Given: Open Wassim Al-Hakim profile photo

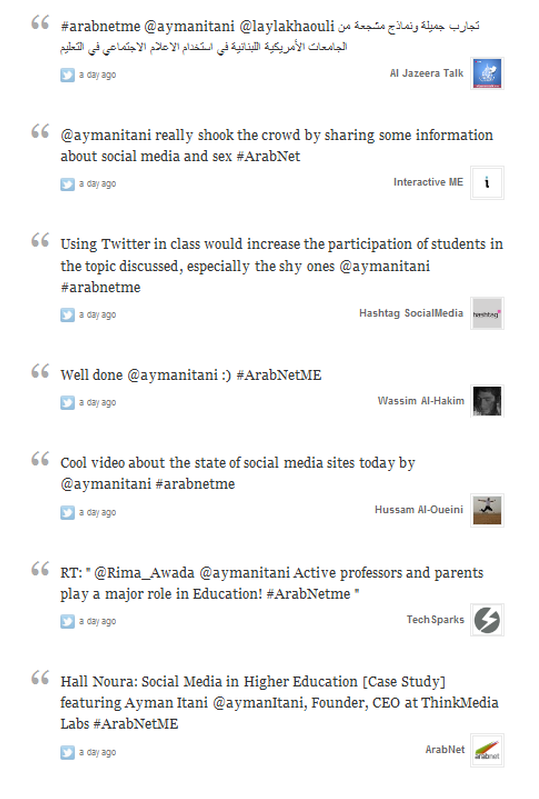Looking at the screenshot, I should coord(487,401).
